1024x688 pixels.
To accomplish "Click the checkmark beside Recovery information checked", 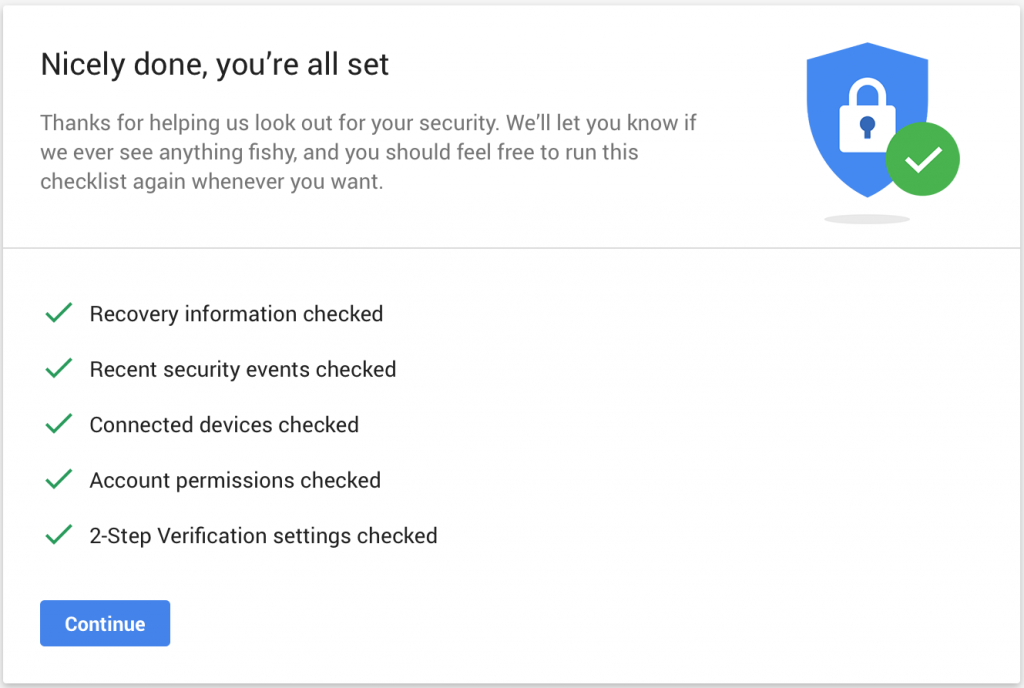I will coord(58,313).
